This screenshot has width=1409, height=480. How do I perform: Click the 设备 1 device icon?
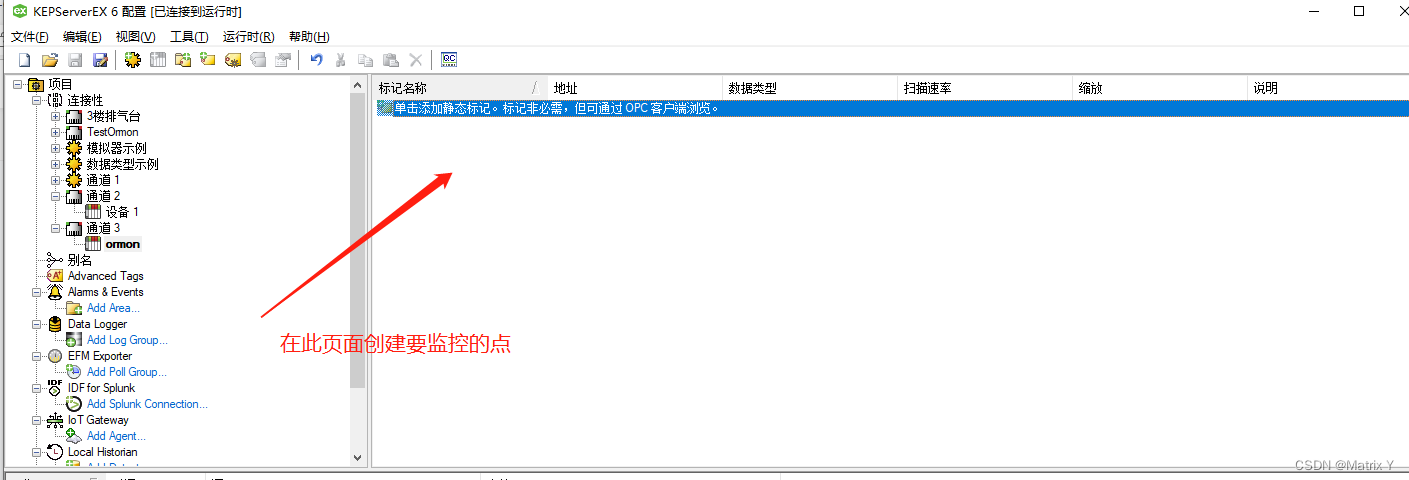(x=93, y=212)
